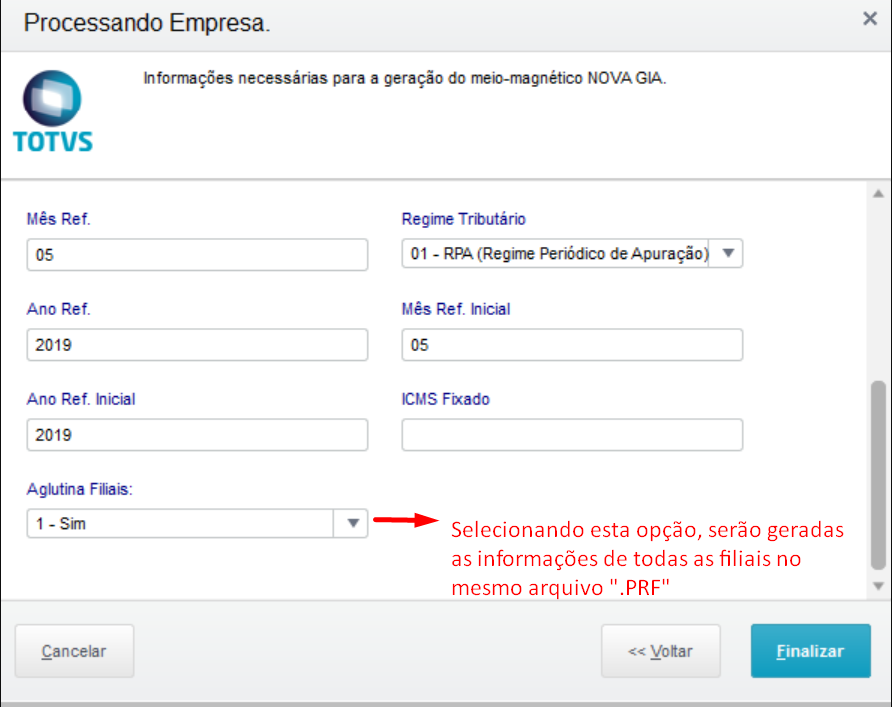Click the 'Processando Empresa.' title
892x707 pixels.
147,23
